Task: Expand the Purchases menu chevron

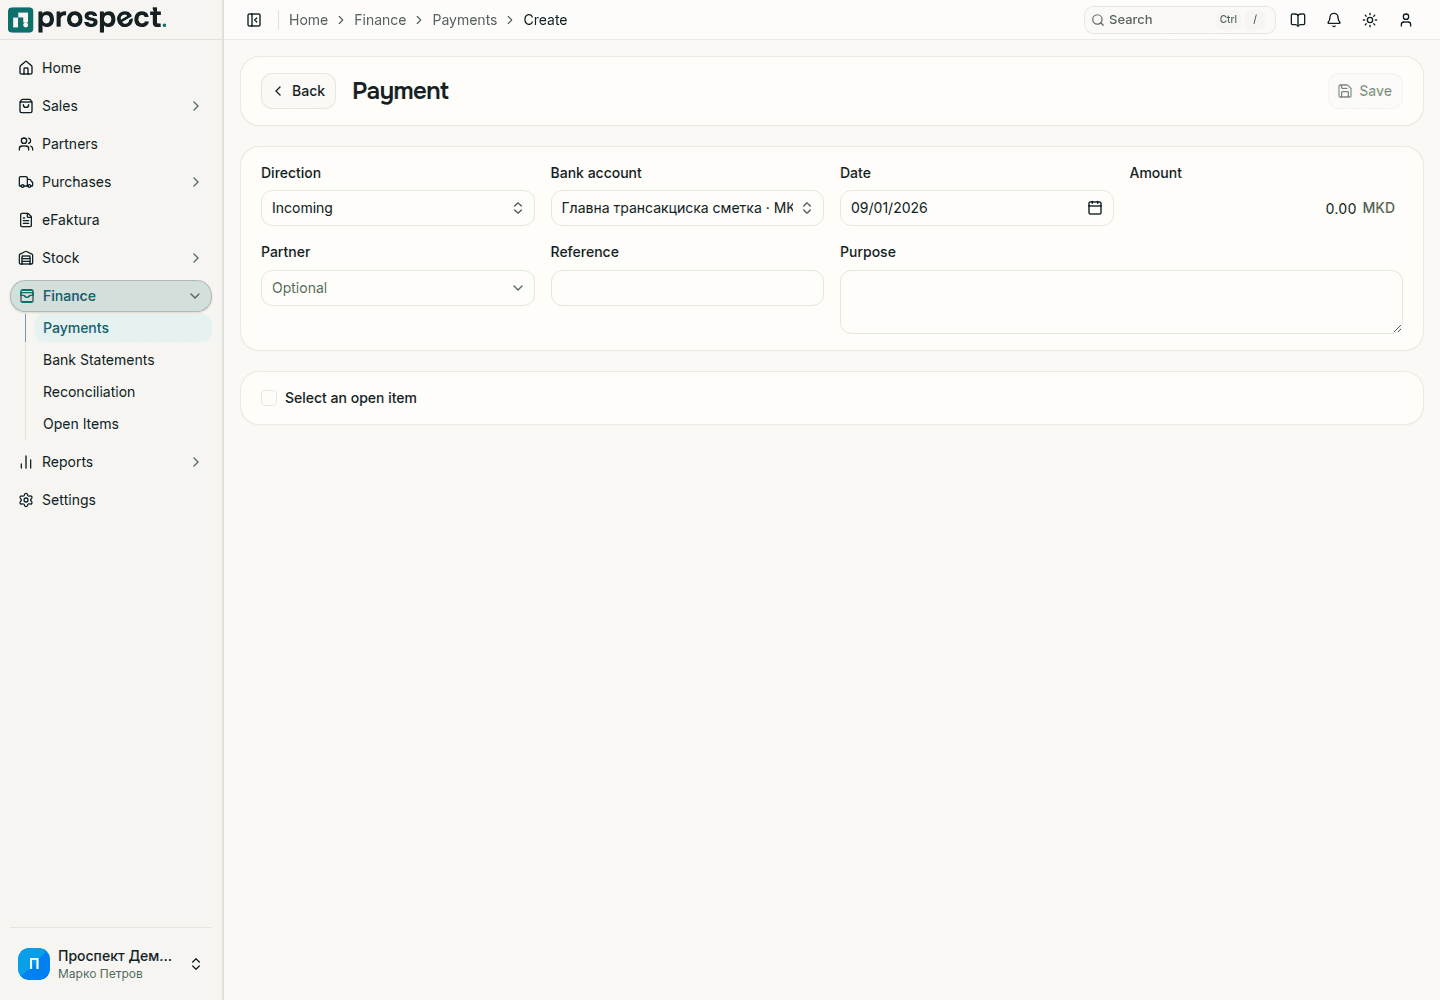Action: pyautogui.click(x=196, y=182)
